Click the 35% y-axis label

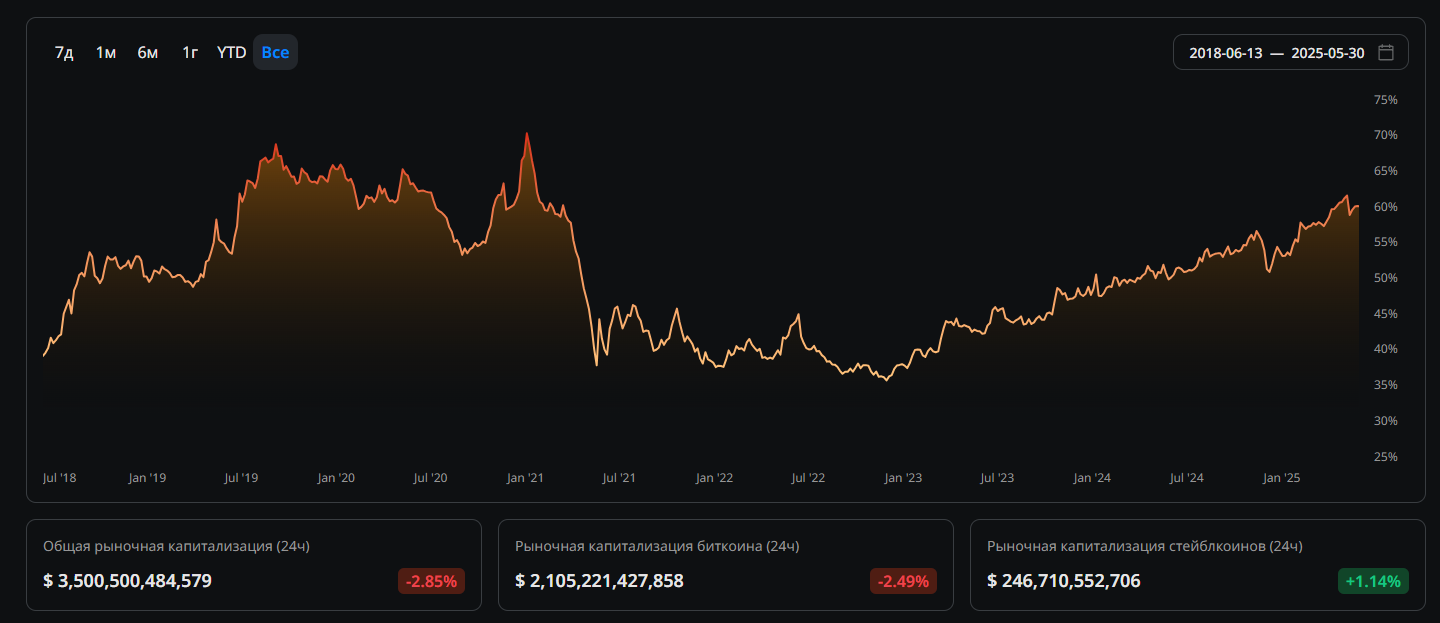(x=1386, y=385)
